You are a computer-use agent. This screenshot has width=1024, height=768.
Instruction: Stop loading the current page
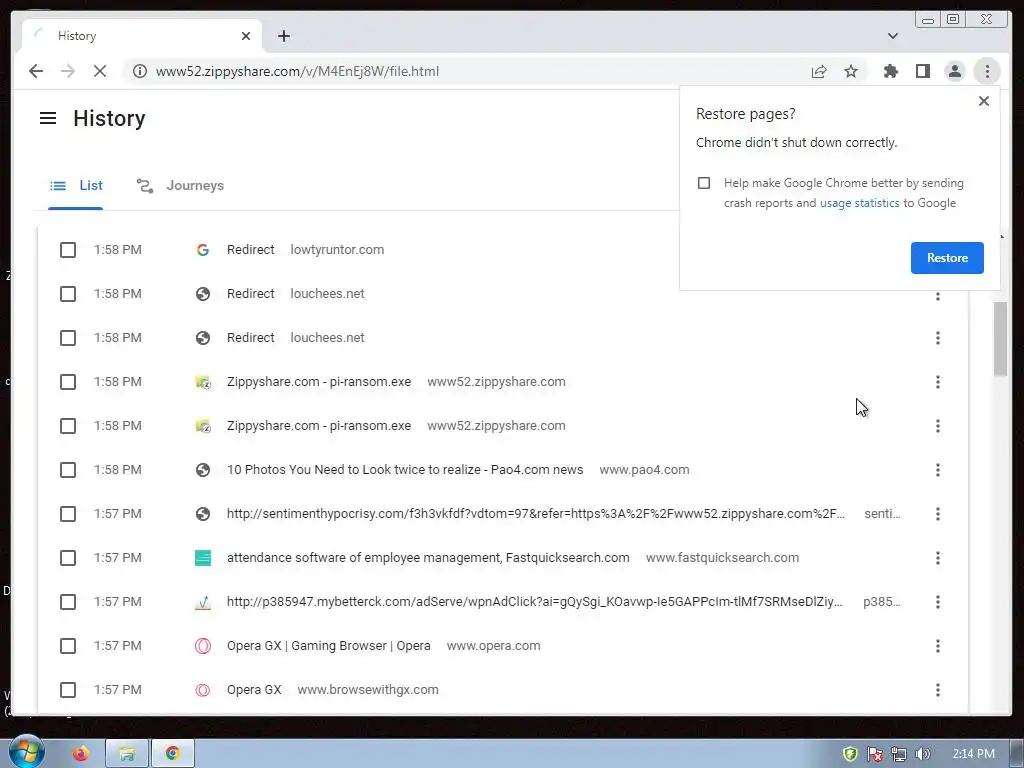click(100, 71)
